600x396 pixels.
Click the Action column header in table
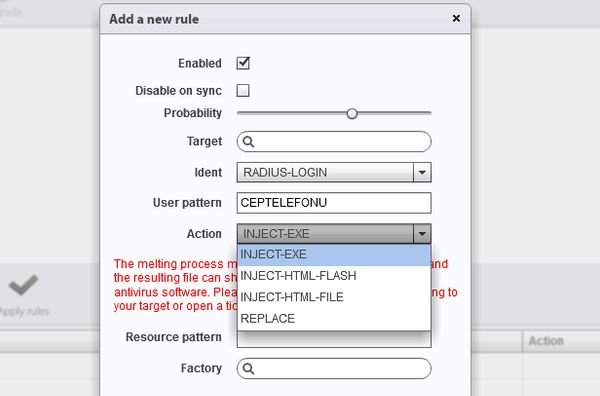[546, 341]
